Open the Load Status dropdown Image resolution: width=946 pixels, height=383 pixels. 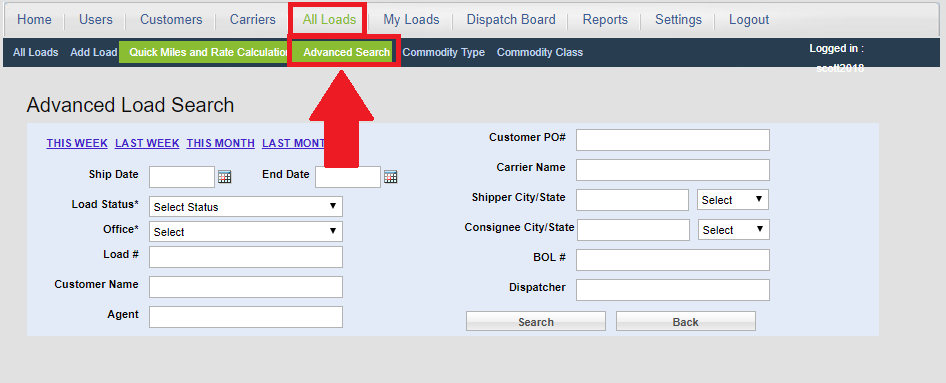pos(246,206)
